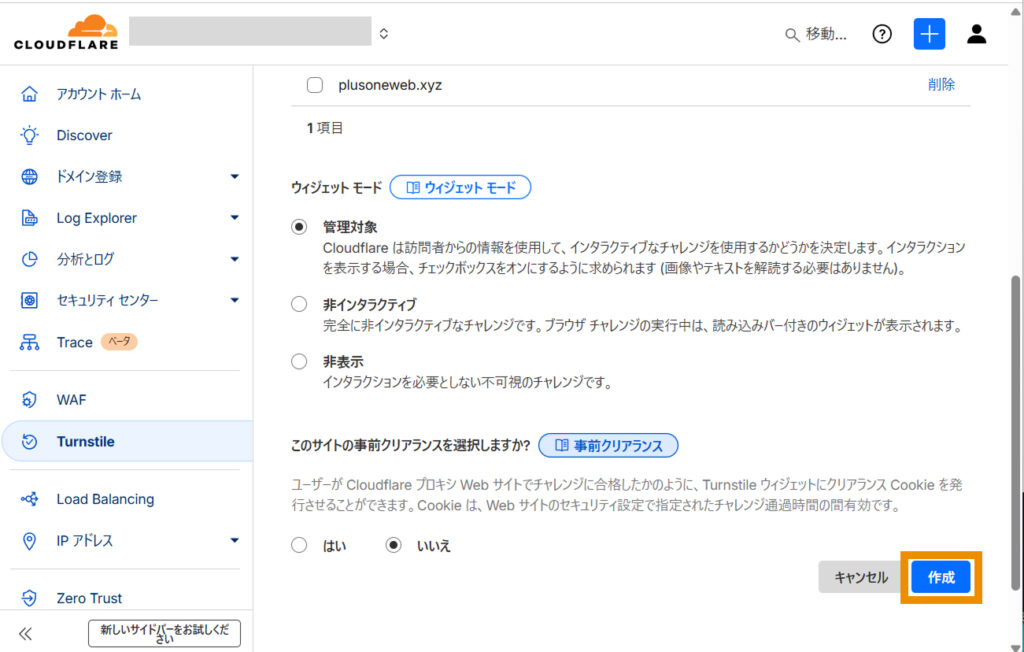This screenshot has height=652, width=1024.
Task: Click the search magnifier icon
Action: coord(792,35)
